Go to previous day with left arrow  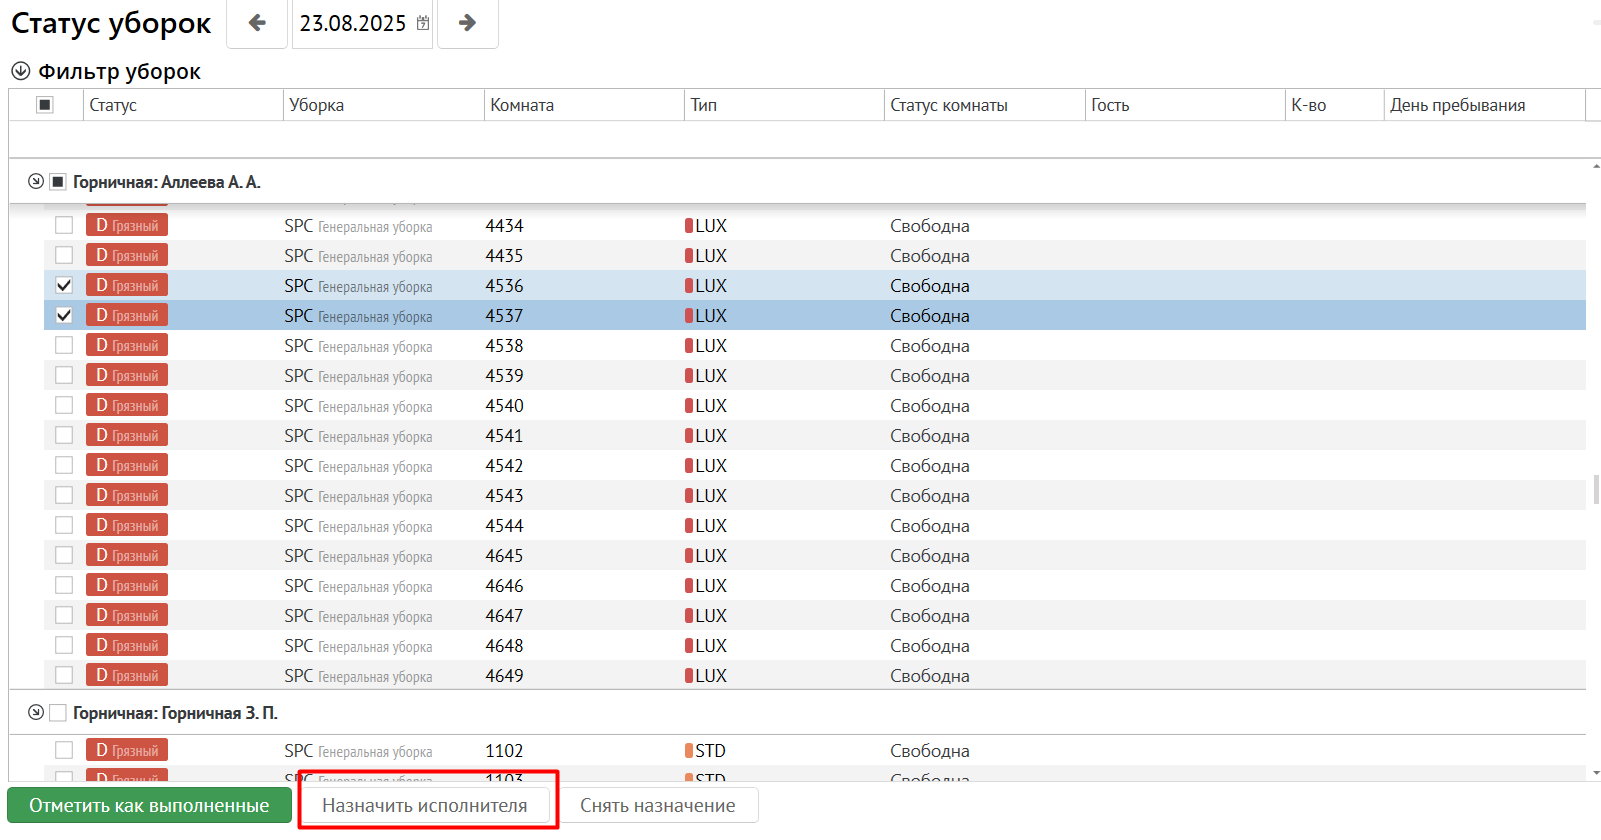(x=257, y=23)
